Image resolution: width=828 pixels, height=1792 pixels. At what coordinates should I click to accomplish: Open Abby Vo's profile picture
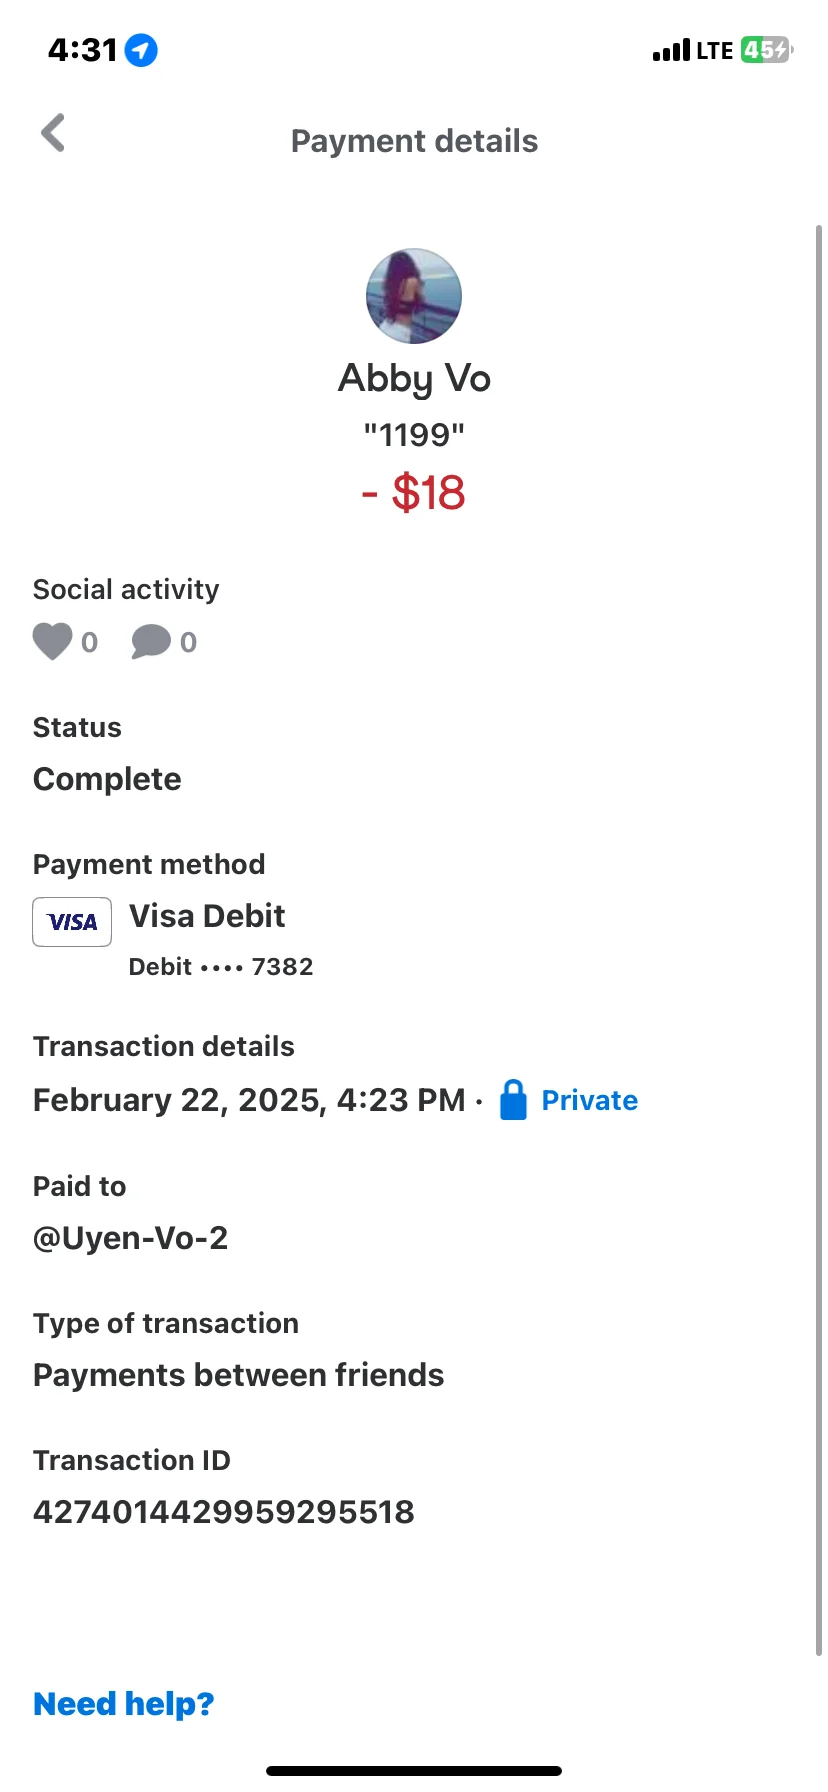coord(414,296)
